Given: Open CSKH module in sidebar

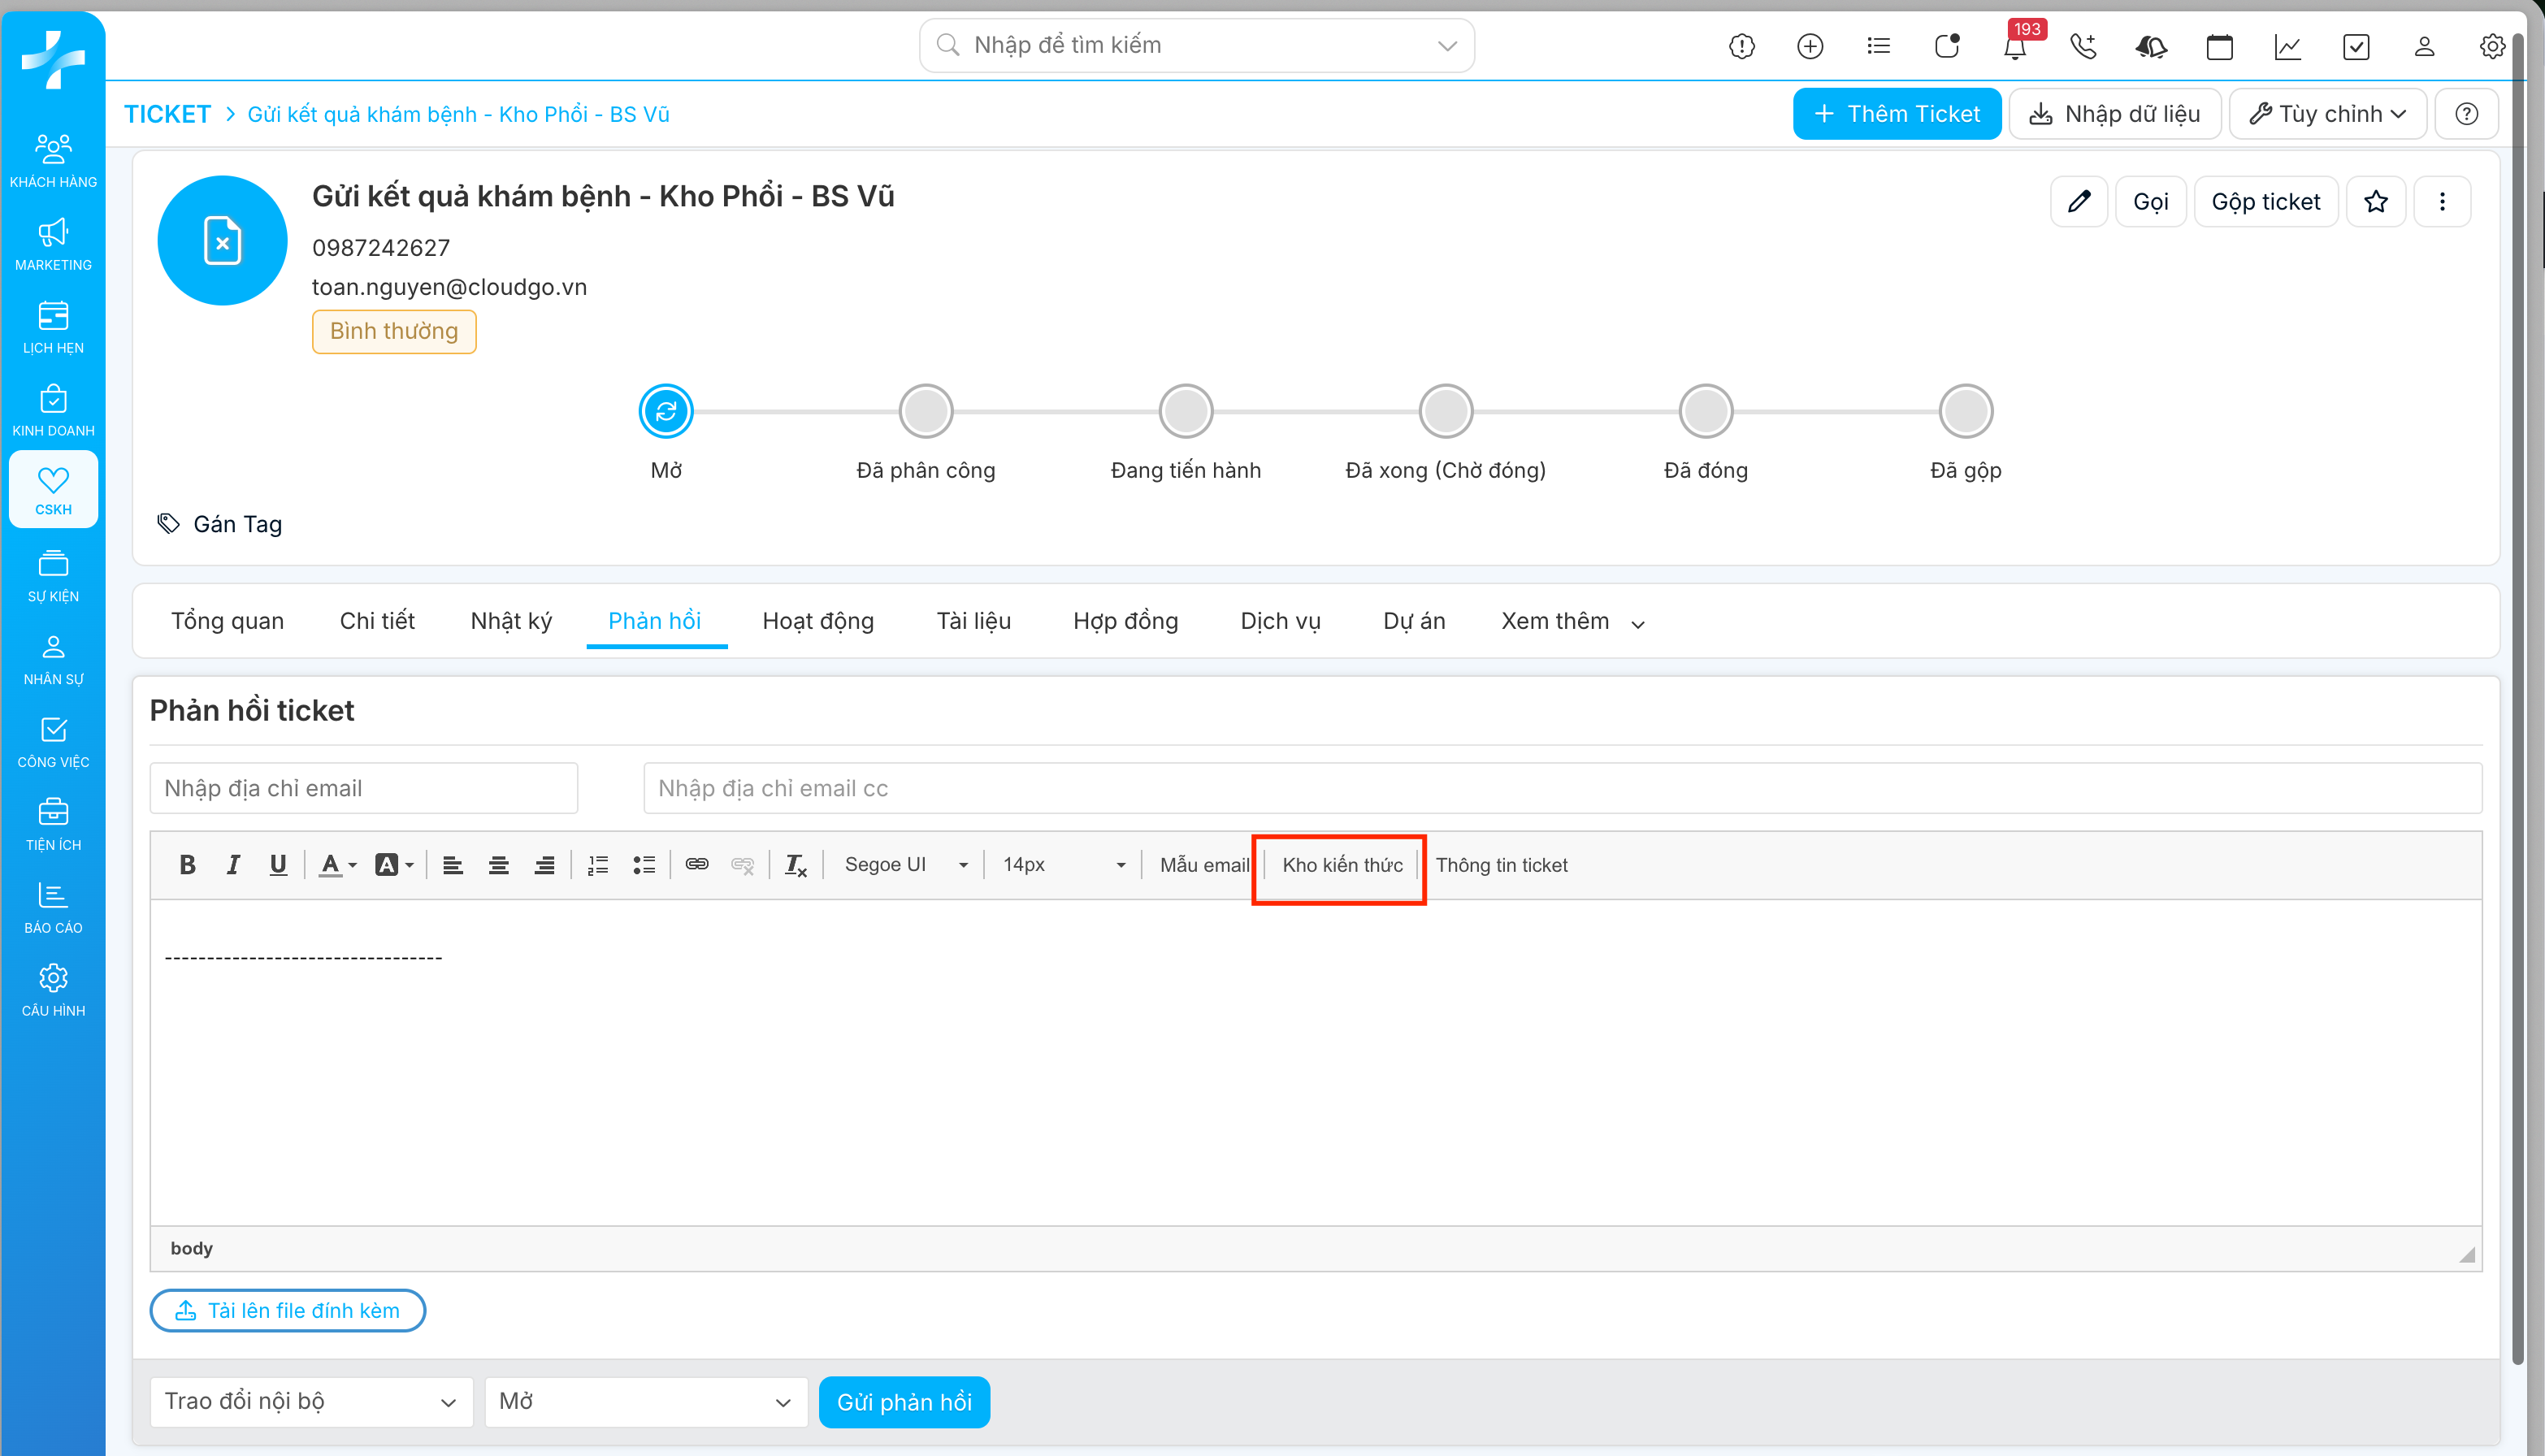Looking at the screenshot, I should pos(53,490).
